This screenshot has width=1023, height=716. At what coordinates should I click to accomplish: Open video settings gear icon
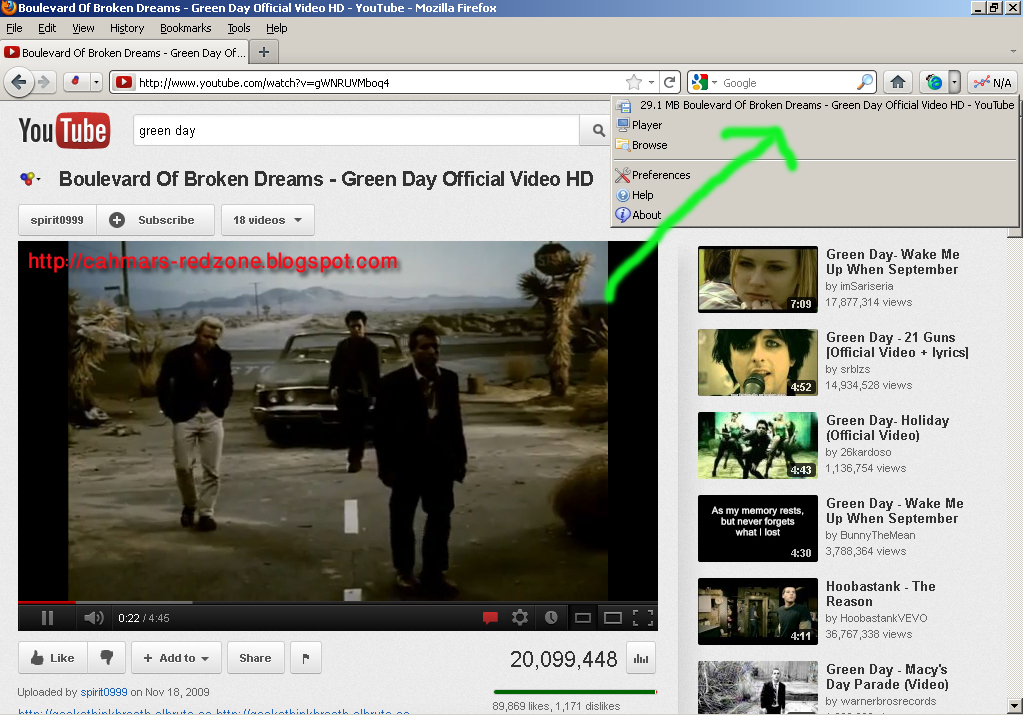[x=520, y=617]
